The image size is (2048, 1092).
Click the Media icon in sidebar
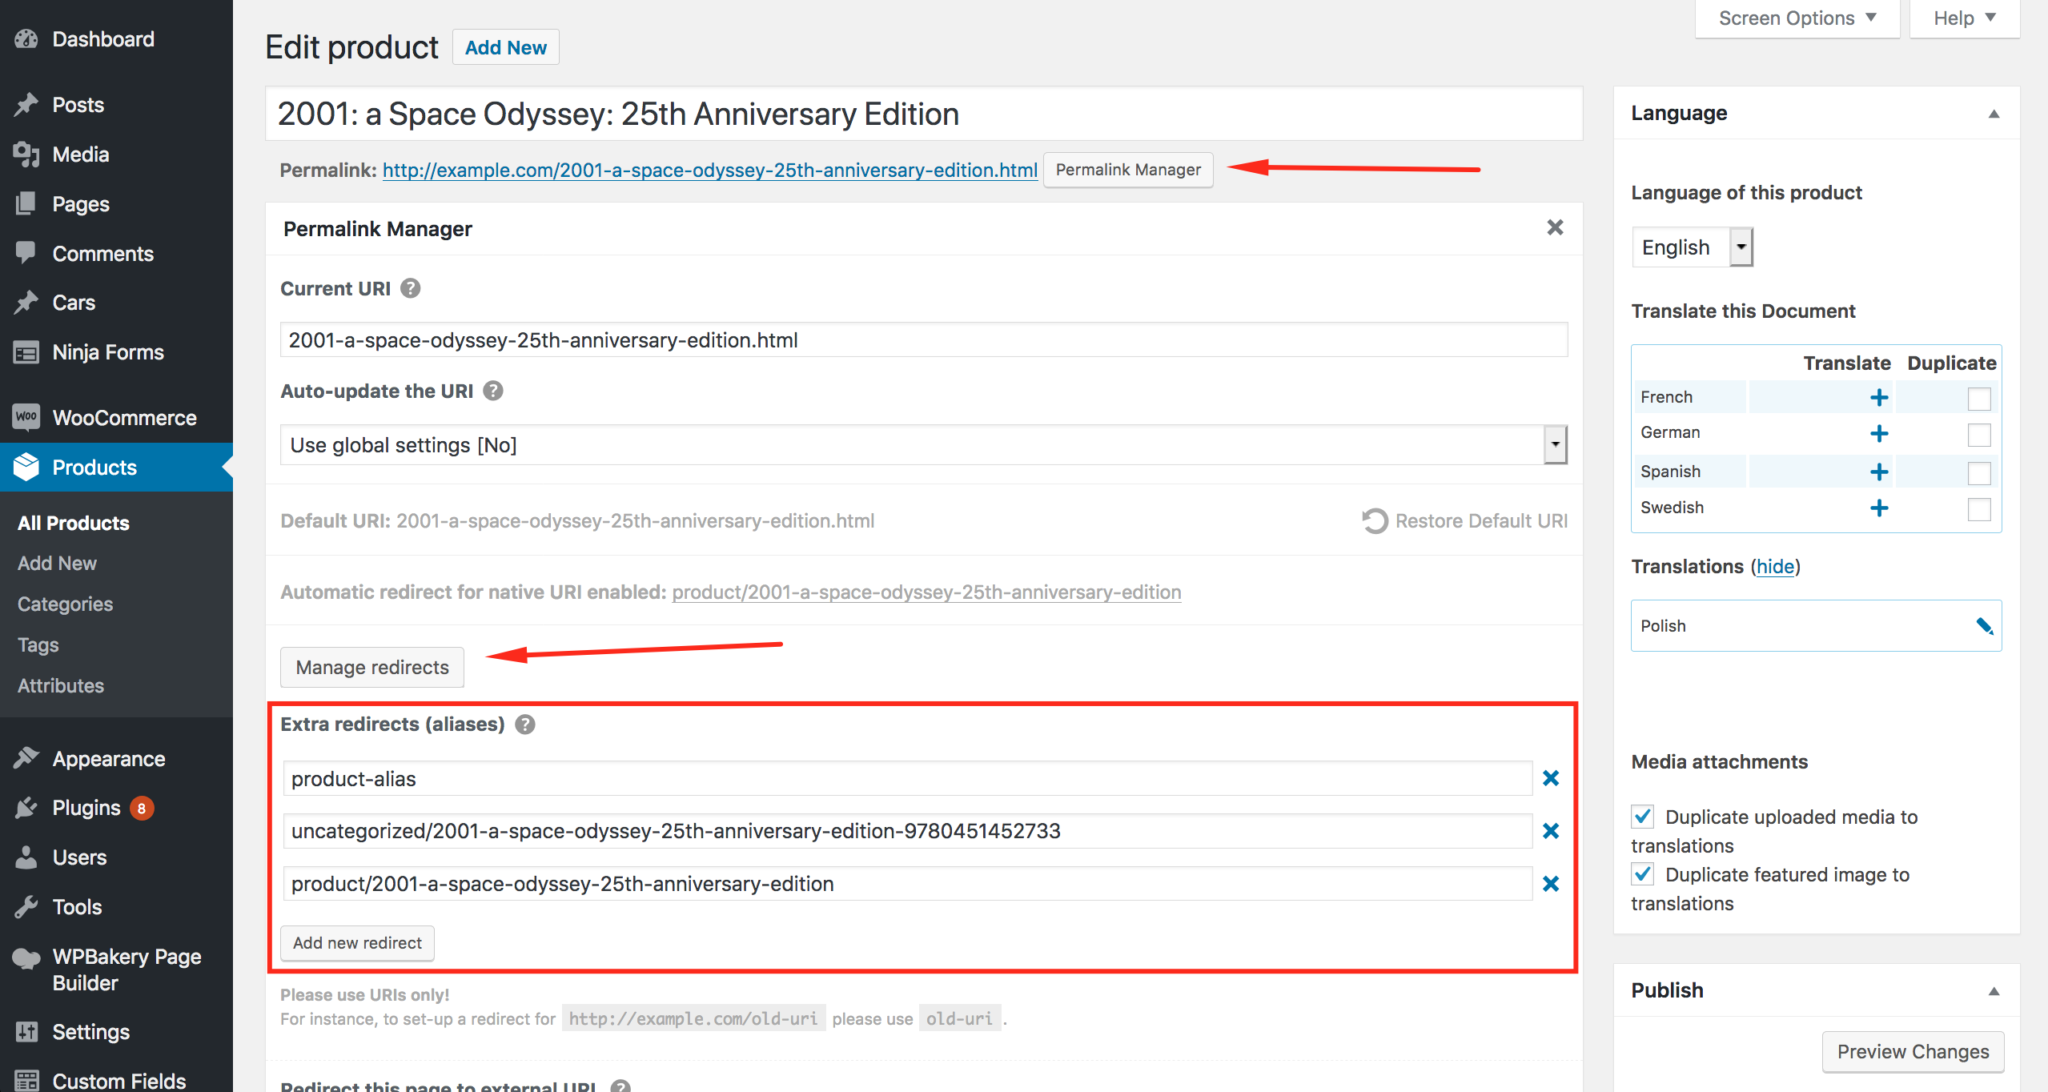coord(26,154)
